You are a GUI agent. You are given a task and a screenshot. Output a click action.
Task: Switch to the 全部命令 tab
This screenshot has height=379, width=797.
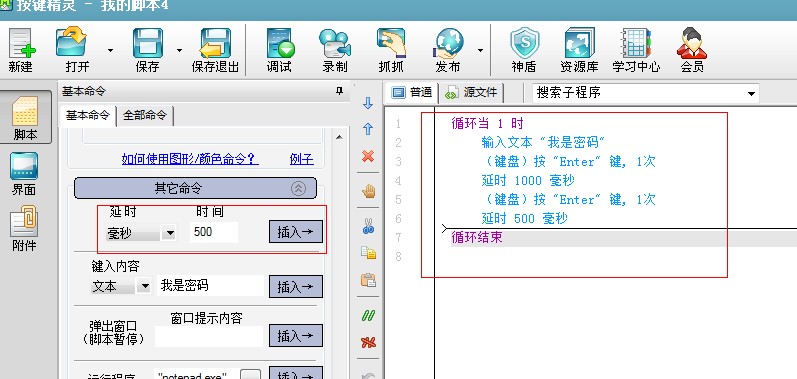click(145, 115)
